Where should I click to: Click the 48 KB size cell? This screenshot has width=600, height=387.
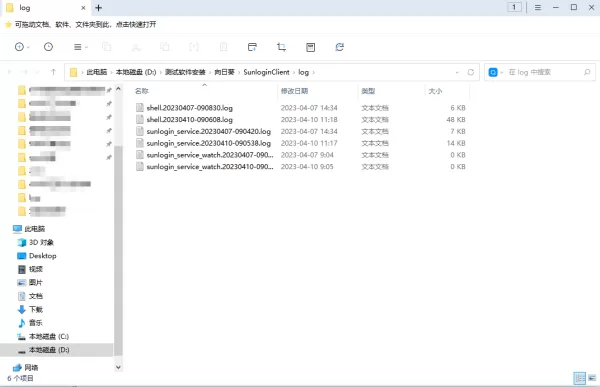tap(456, 120)
